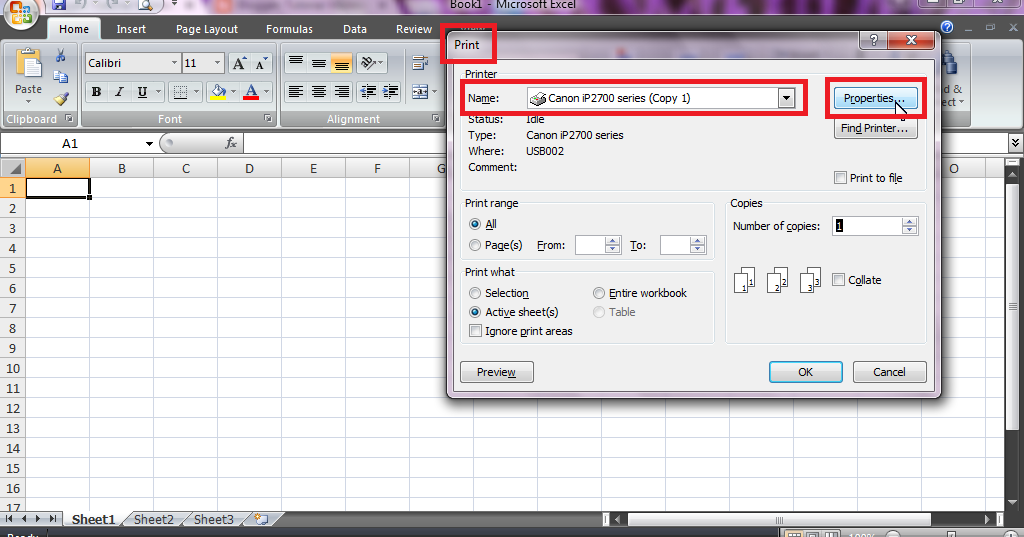Open the Name Box A1 dropdown

pyautogui.click(x=149, y=144)
